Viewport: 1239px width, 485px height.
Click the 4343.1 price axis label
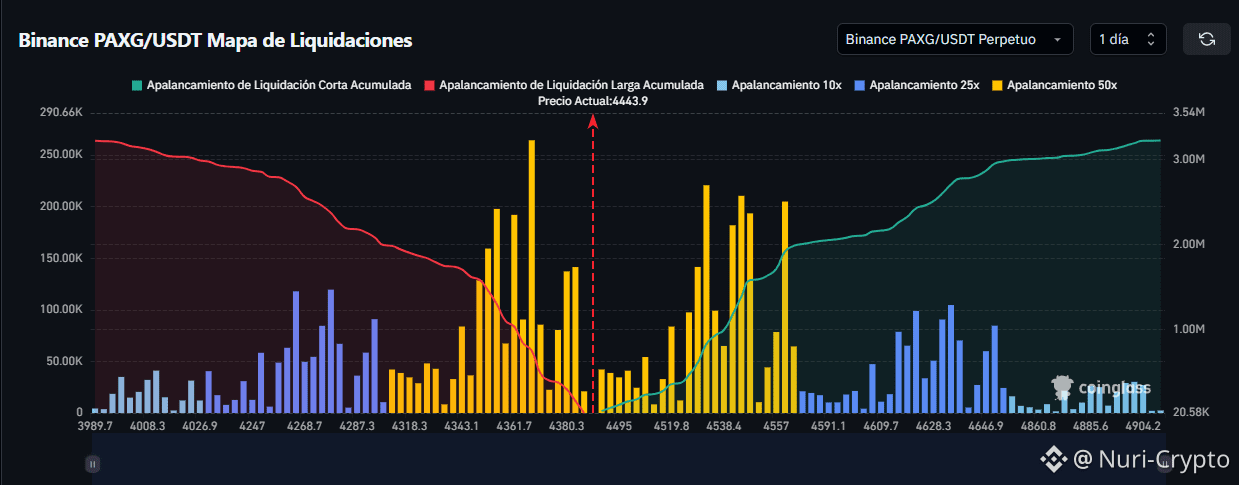[462, 426]
